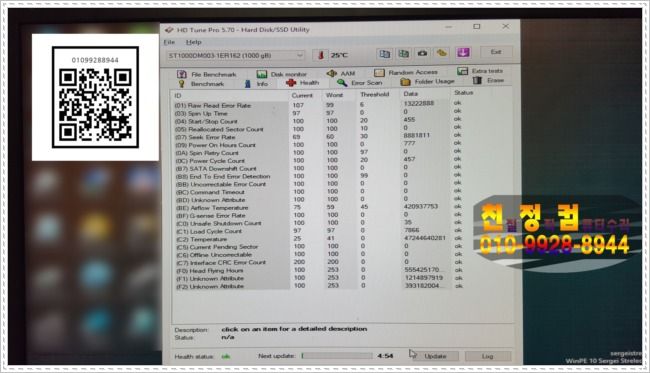The image size is (650, 373).
Task: Click the Health status ok indicator
Action: coord(226,356)
